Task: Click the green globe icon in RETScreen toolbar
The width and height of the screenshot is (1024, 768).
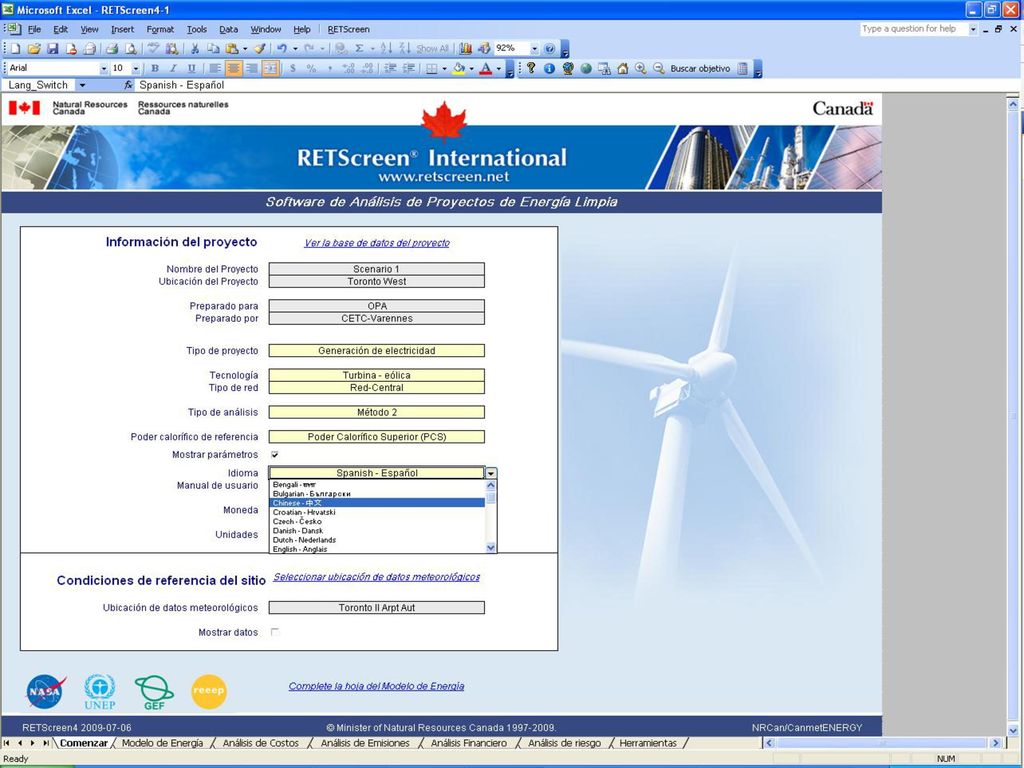Action: point(586,68)
